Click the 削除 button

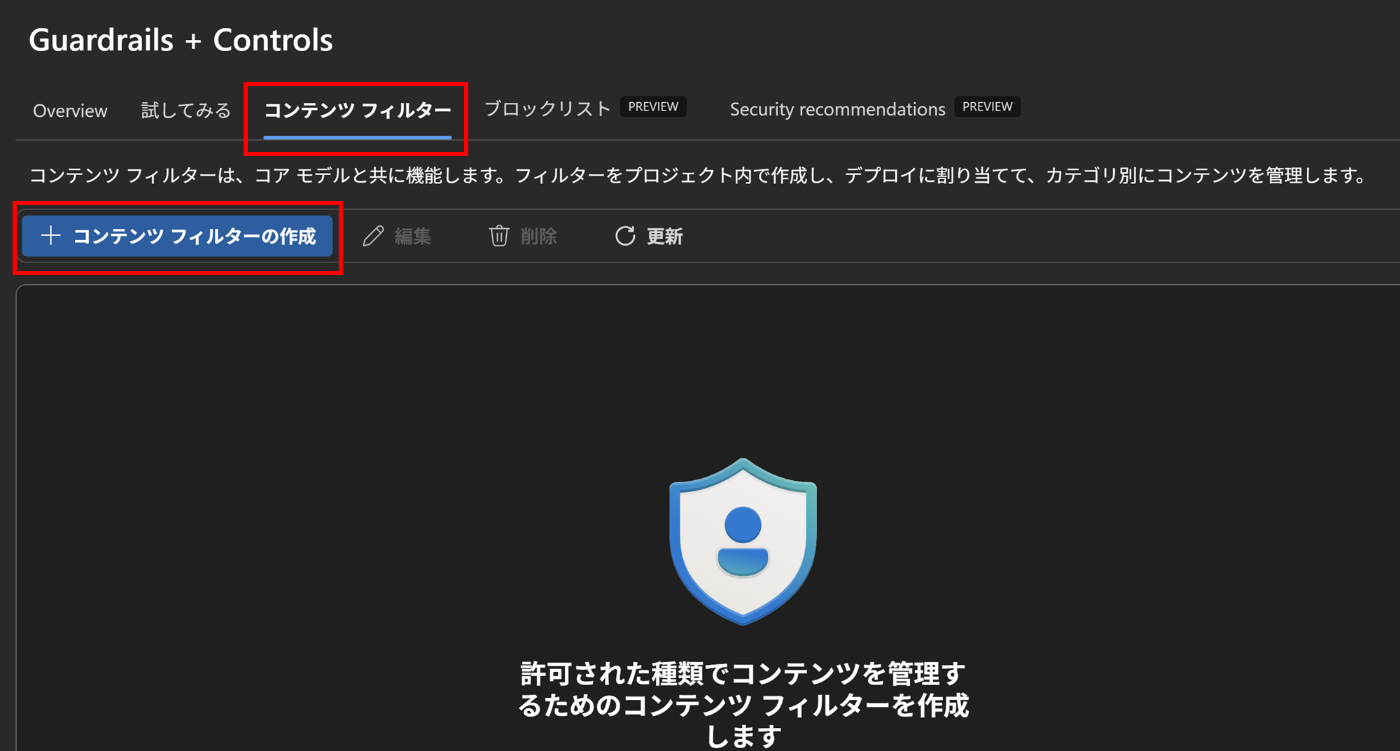coord(523,236)
